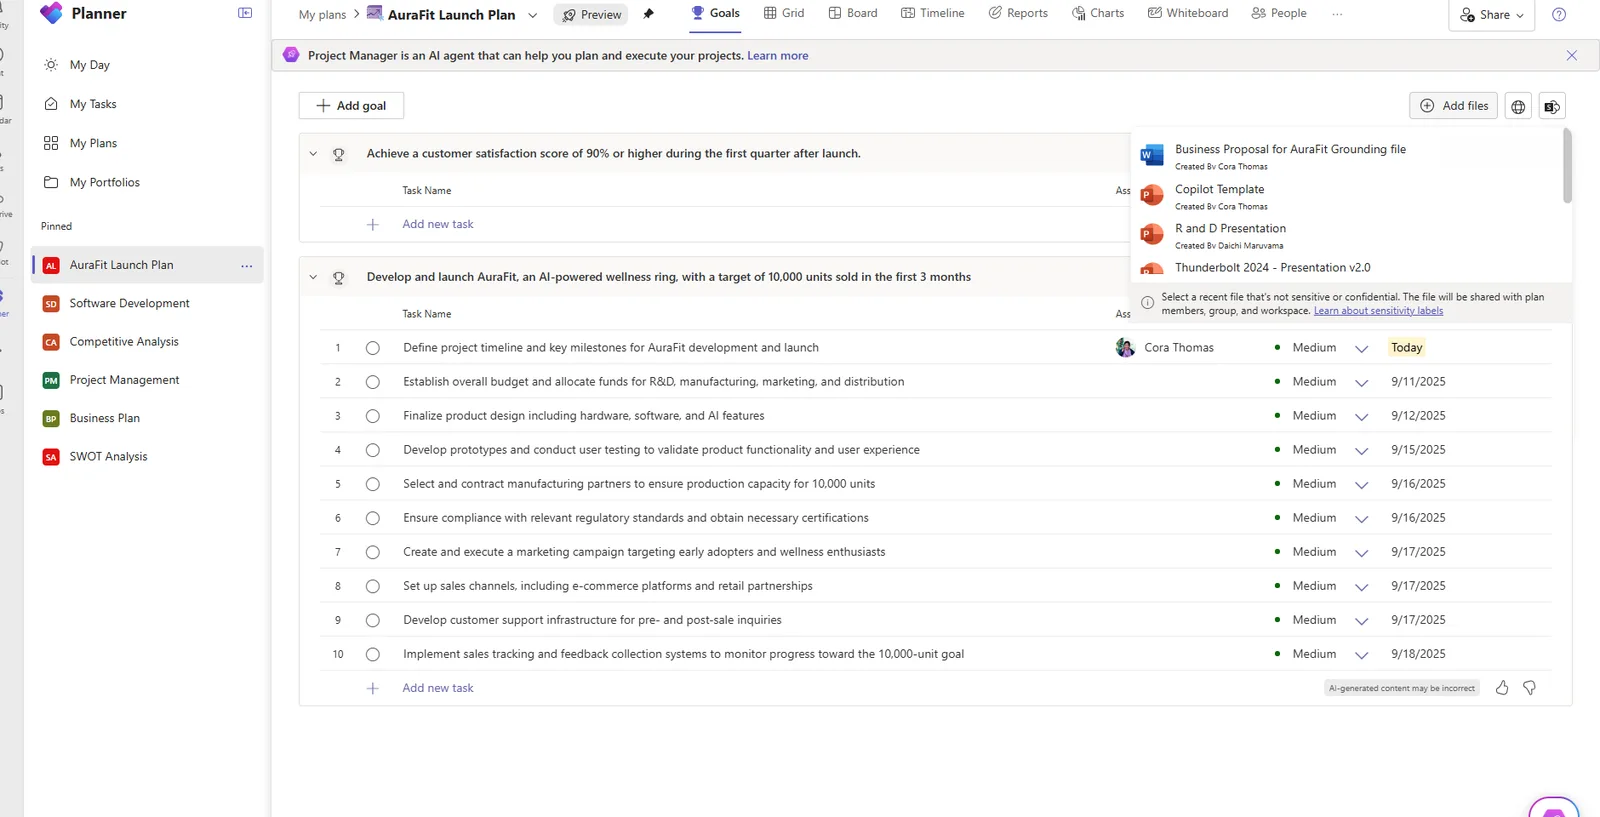
Task: Collapse the navigation pane icon
Action: point(245,13)
